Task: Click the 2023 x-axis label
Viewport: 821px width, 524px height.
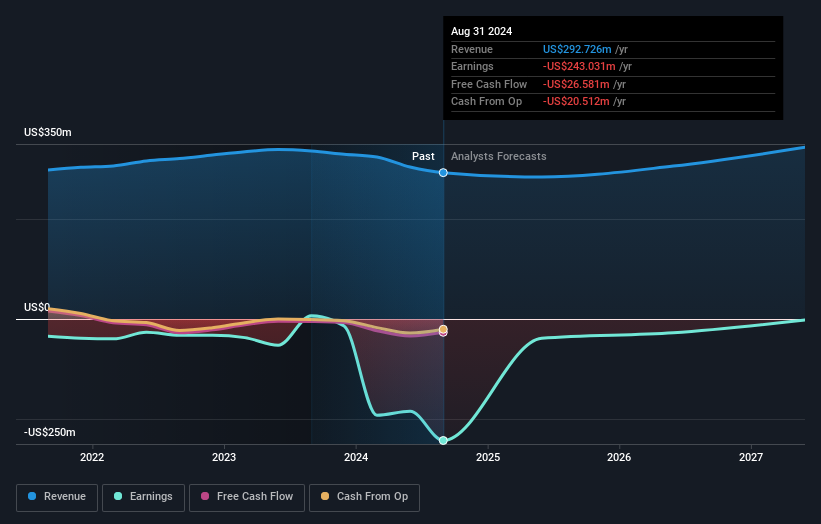Action: [x=224, y=457]
